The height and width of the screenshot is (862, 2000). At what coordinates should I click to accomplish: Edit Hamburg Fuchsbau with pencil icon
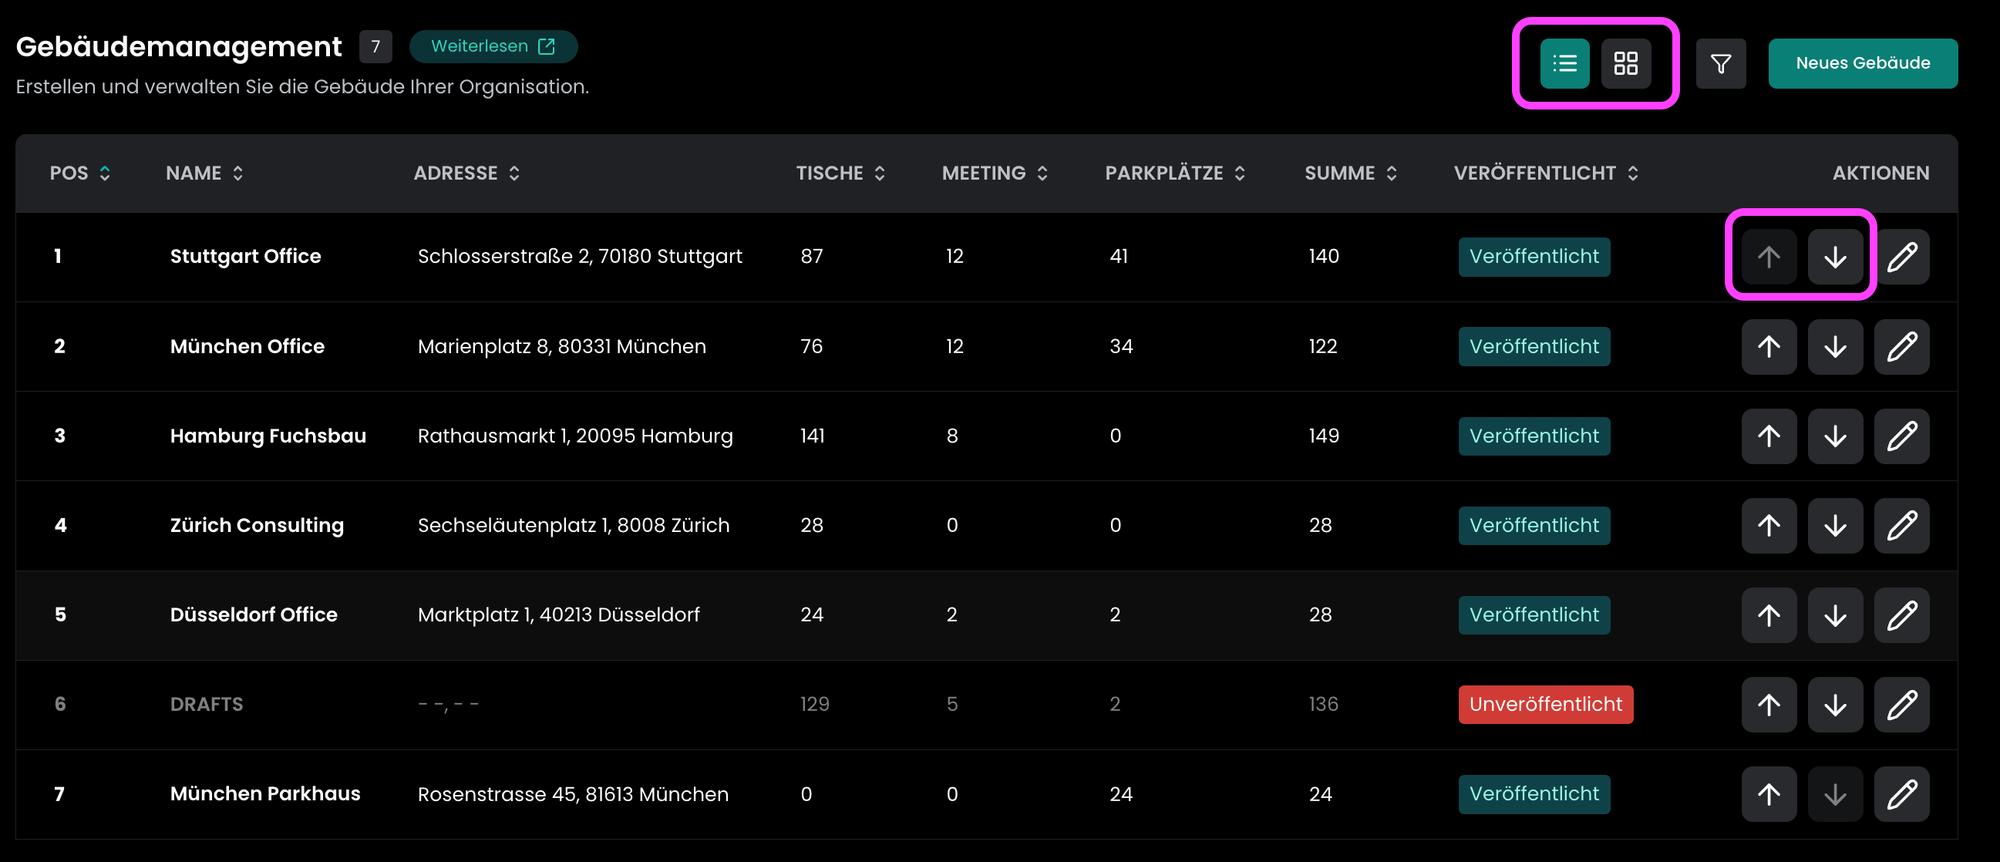pyautogui.click(x=1901, y=436)
